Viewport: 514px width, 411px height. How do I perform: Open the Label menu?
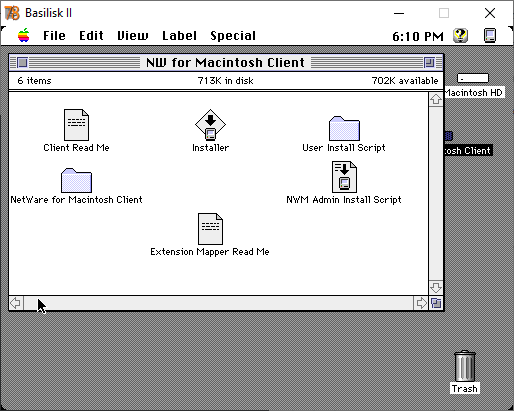pyautogui.click(x=179, y=36)
